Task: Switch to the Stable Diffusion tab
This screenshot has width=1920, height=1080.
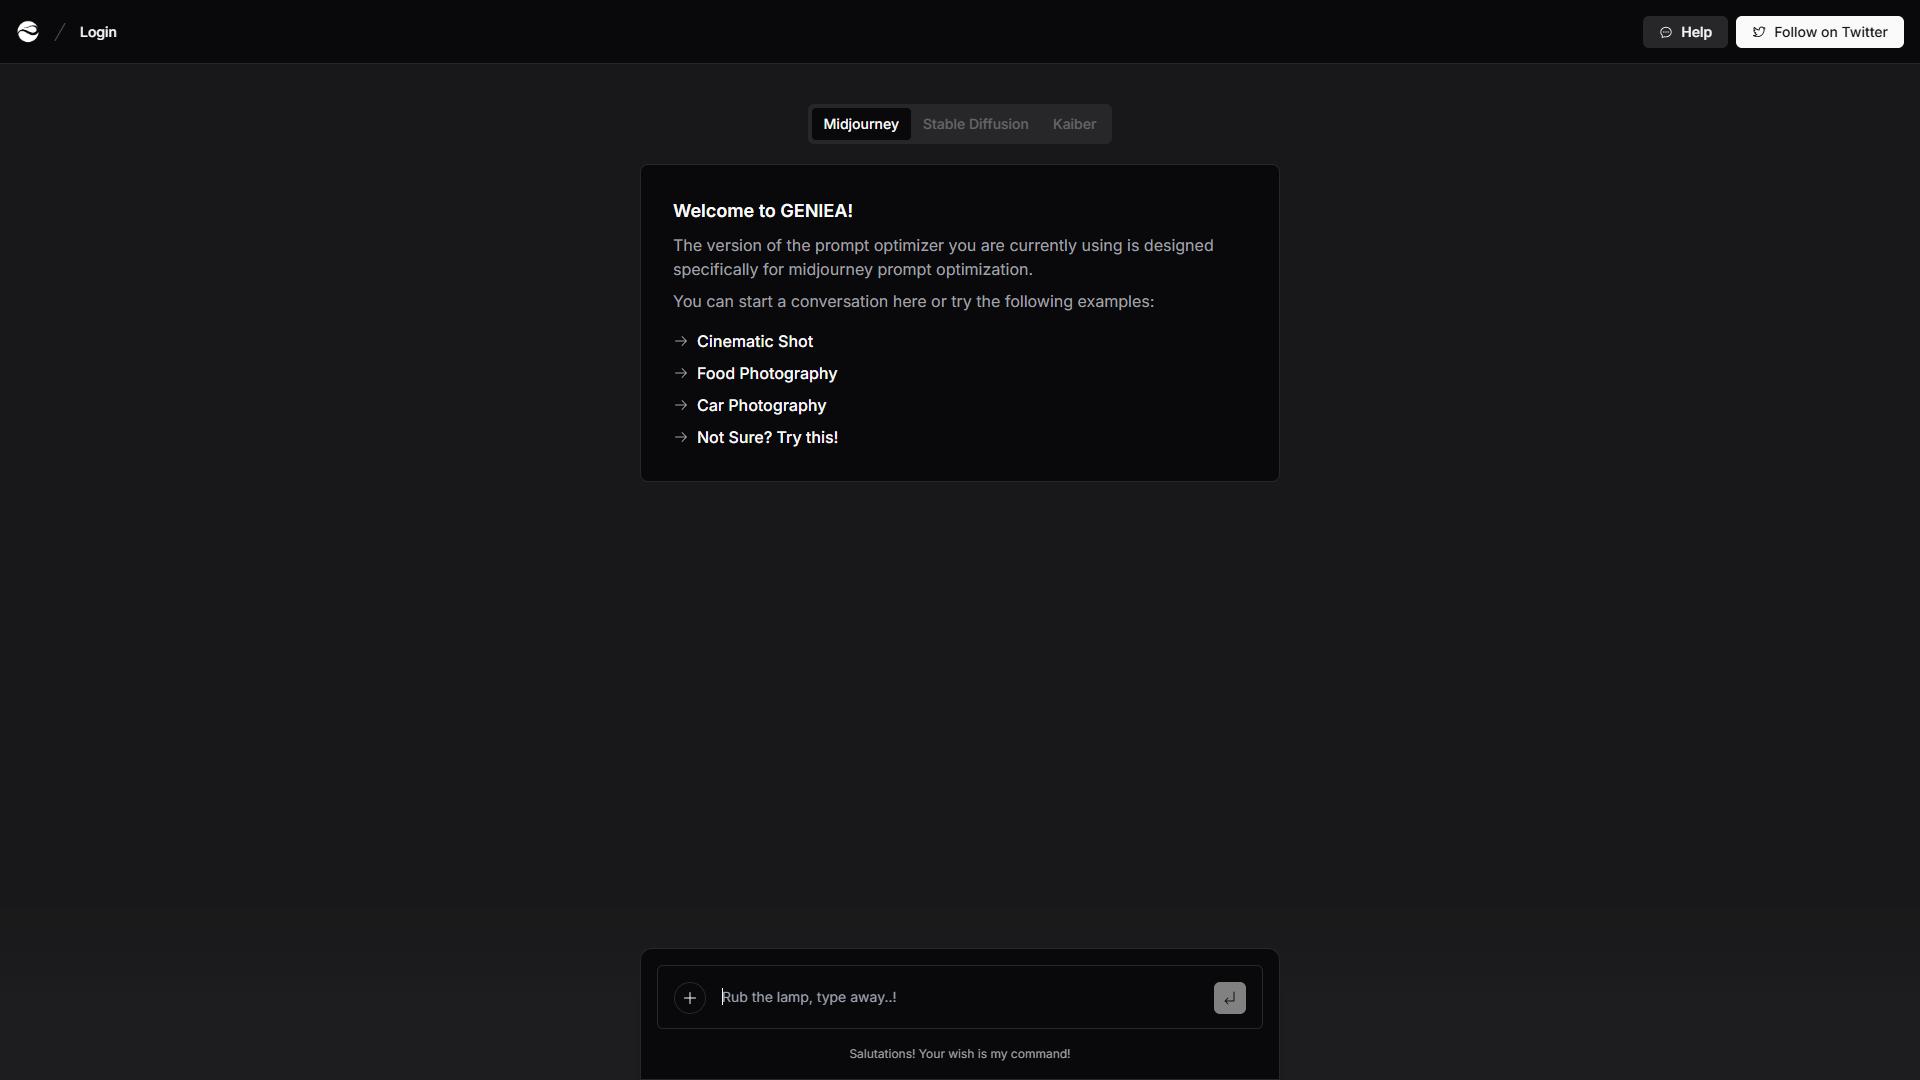Action: (x=976, y=124)
